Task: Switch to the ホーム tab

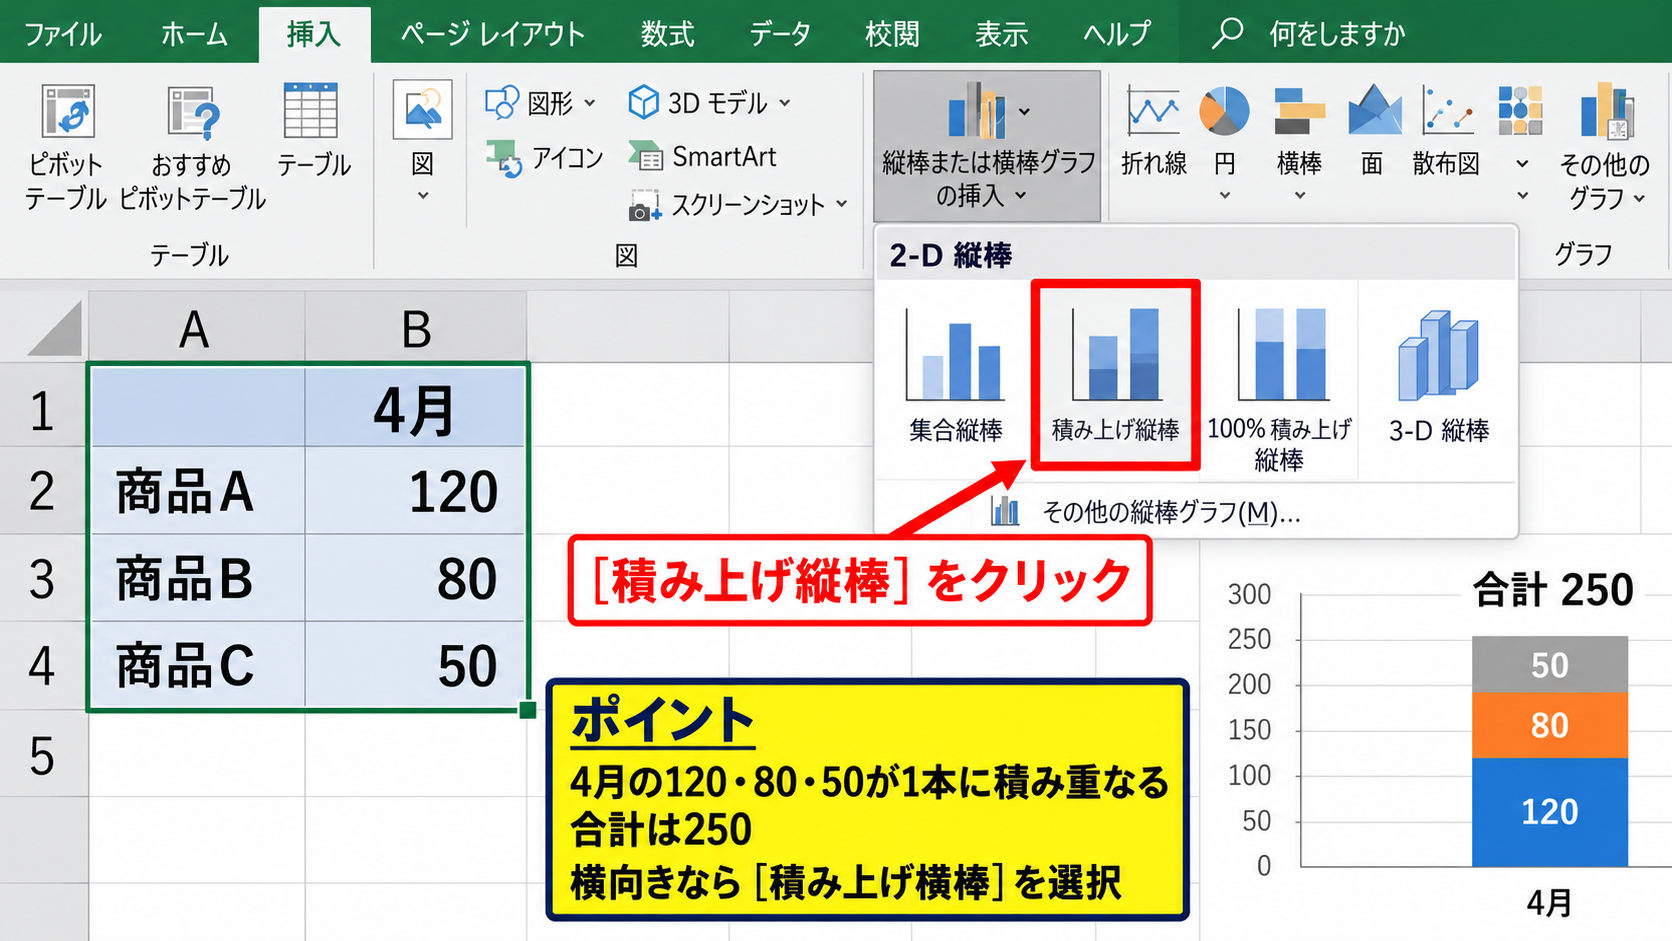Action: (194, 34)
